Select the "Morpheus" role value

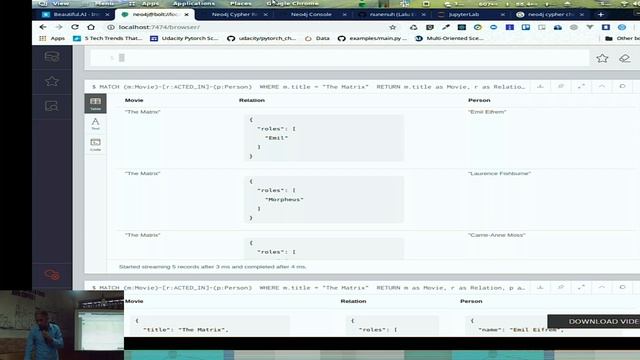[284, 200]
